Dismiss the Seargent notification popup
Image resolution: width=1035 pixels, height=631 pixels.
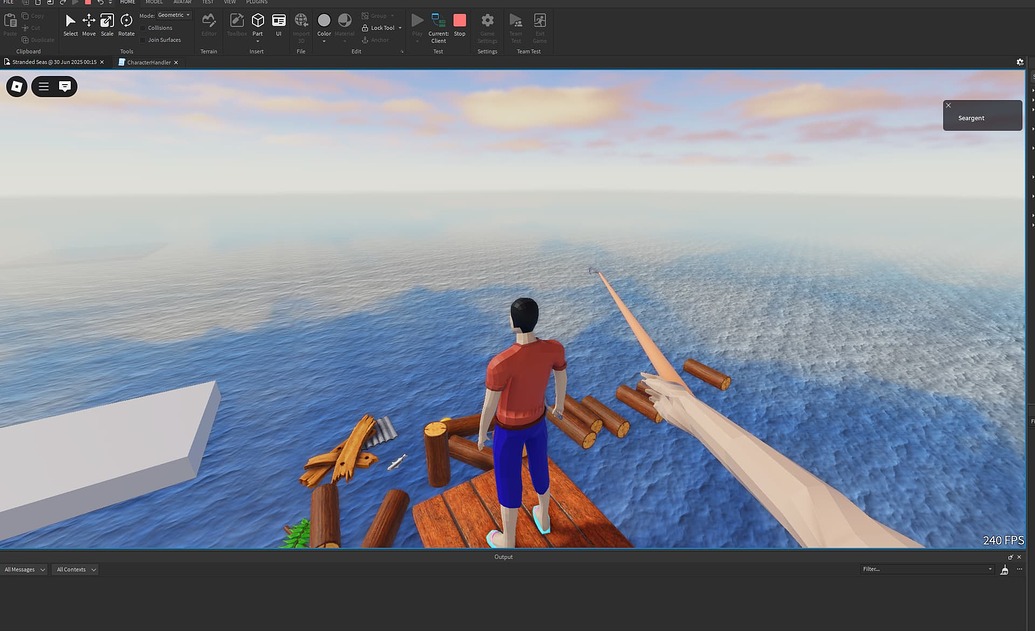[949, 106]
